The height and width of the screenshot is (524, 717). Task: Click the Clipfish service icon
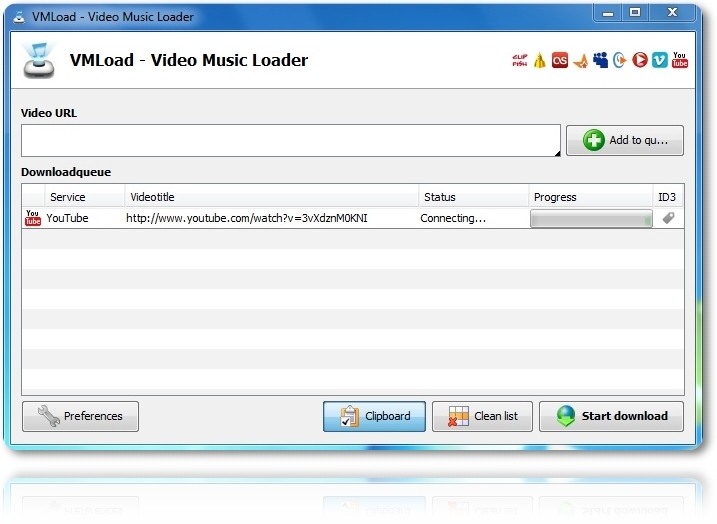tap(519, 60)
